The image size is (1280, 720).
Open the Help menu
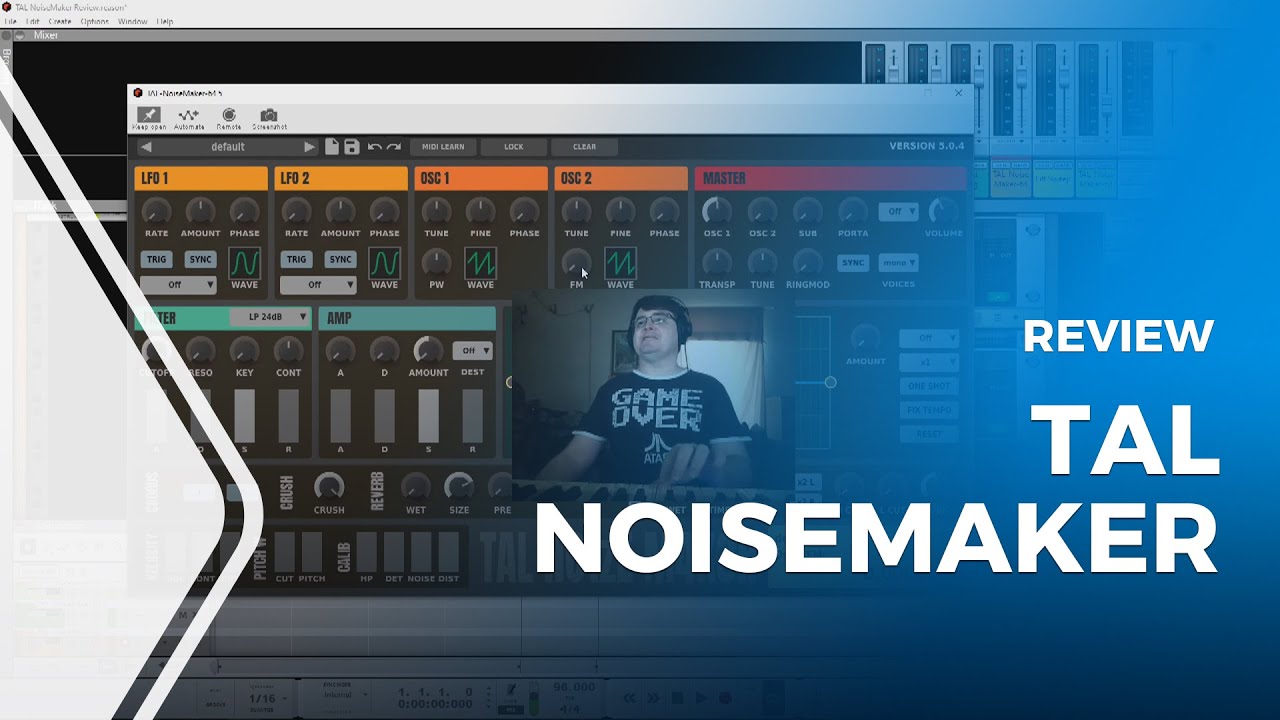pos(165,21)
